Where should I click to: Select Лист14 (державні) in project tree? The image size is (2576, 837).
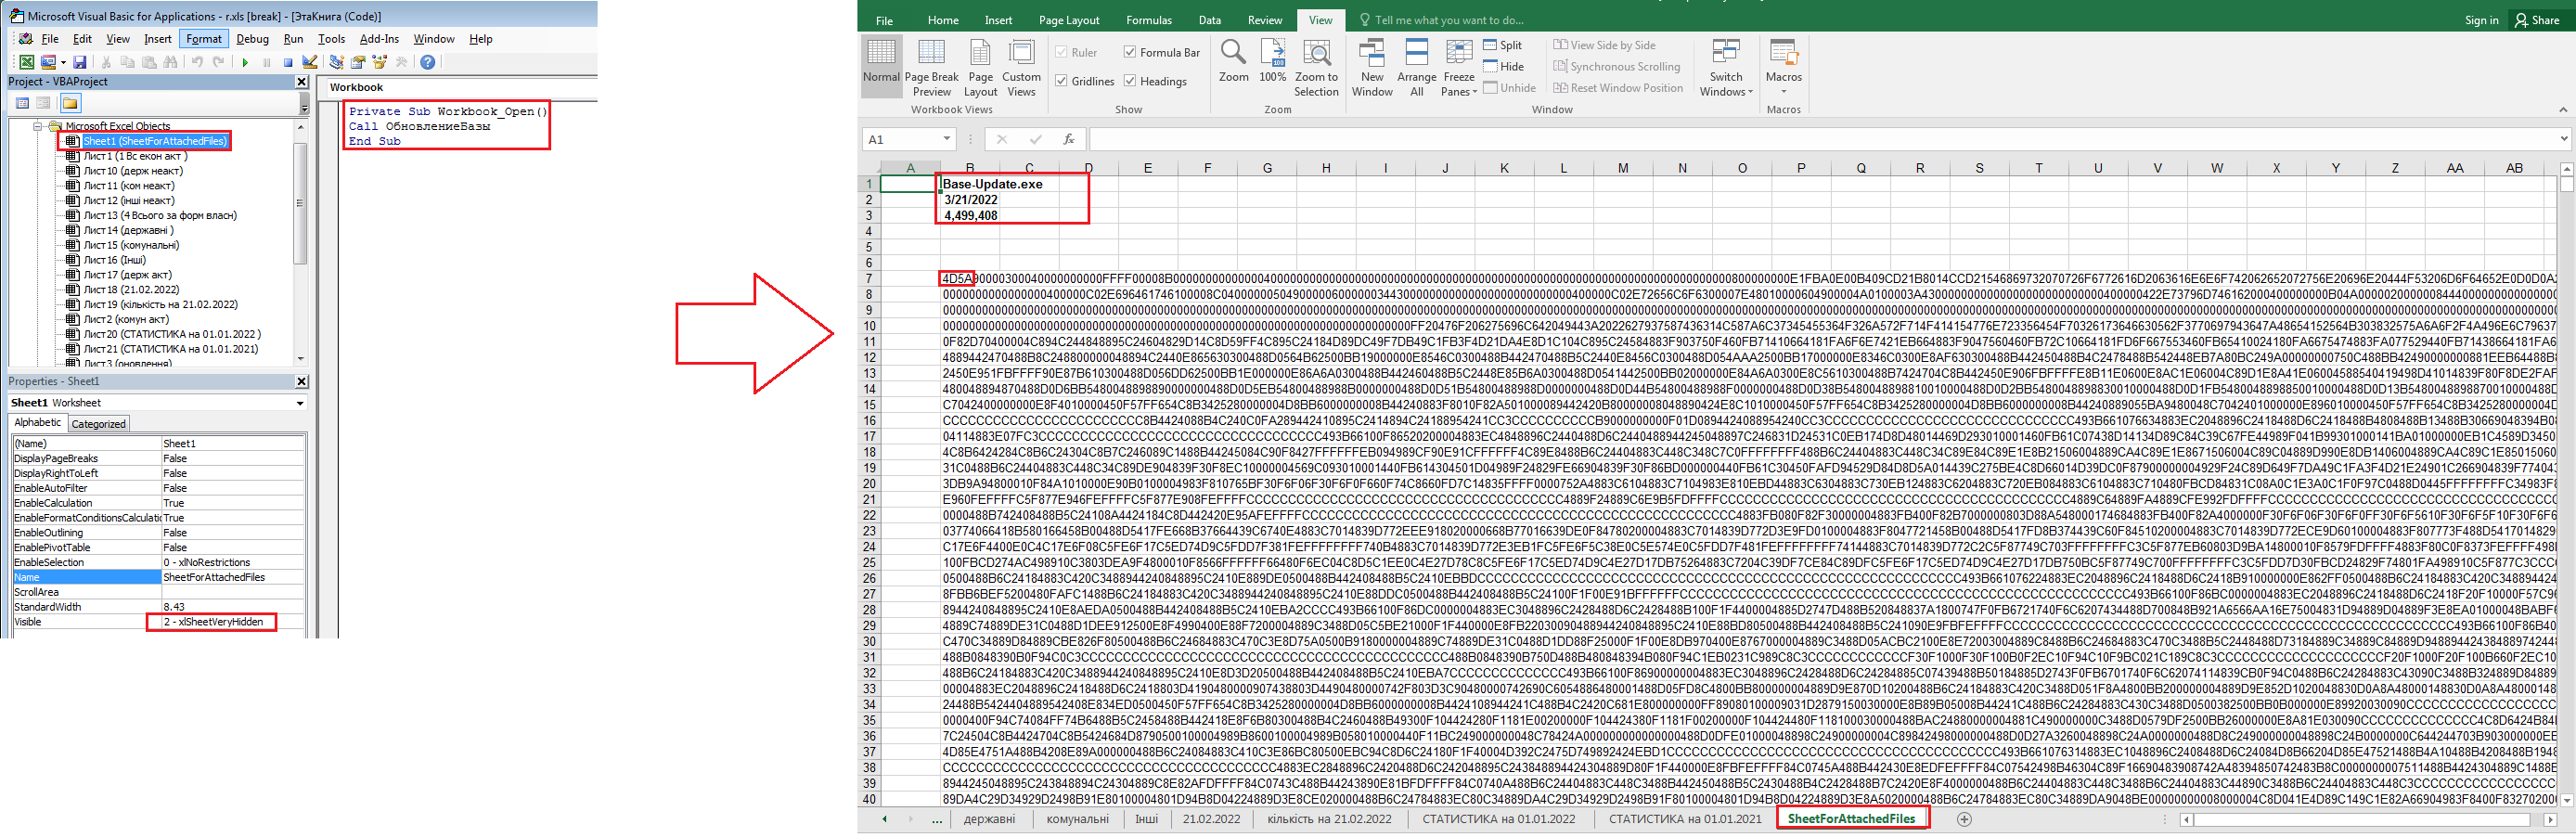click(128, 230)
